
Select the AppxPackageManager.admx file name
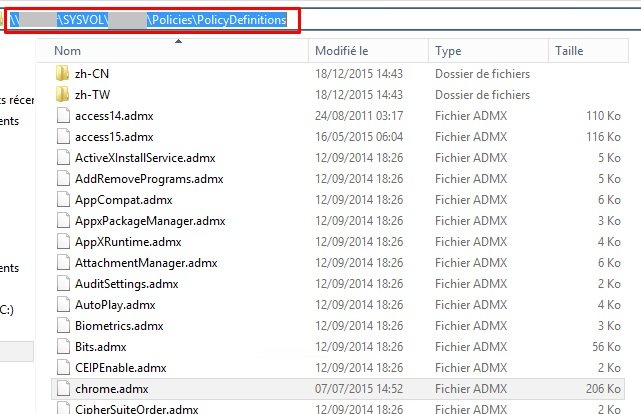coord(150,221)
